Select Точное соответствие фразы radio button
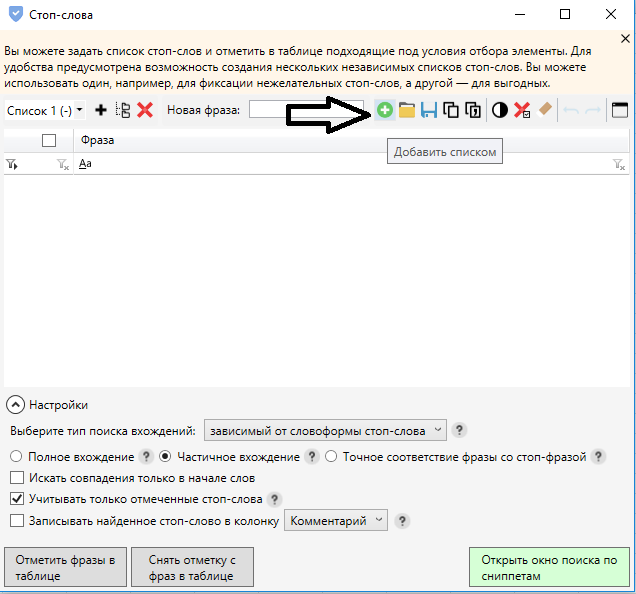 (x=331, y=456)
